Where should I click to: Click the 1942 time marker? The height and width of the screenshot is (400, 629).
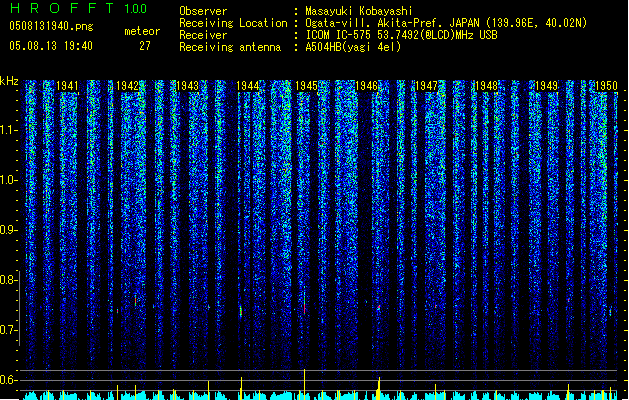tap(127, 86)
